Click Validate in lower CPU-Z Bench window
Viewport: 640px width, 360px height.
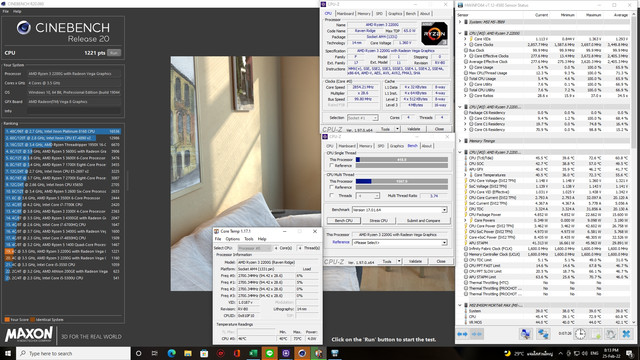coord(416,261)
